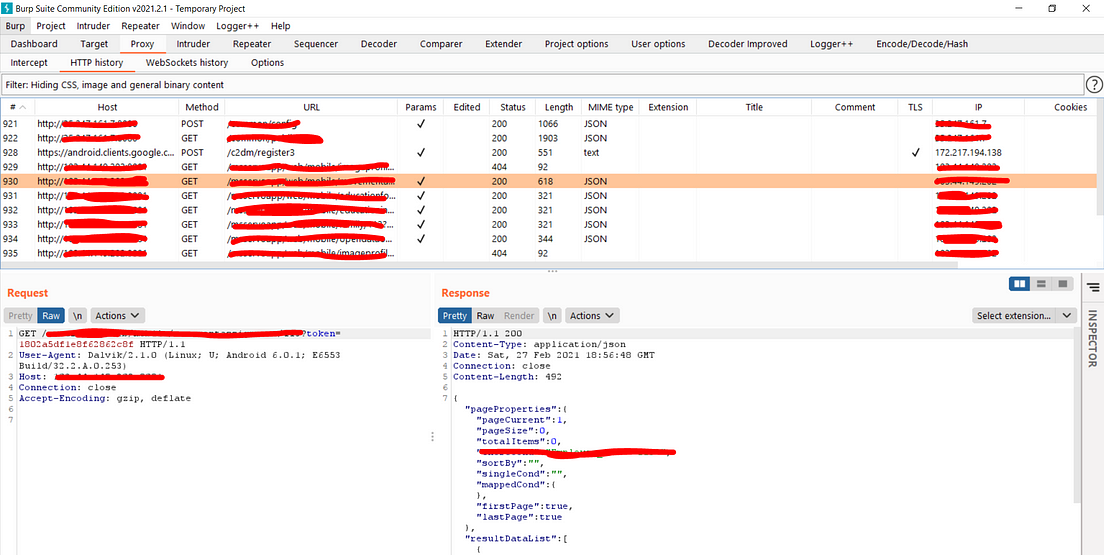Select the single combined panel layout icon
This screenshot has height=555, width=1104.
[x=1063, y=283]
